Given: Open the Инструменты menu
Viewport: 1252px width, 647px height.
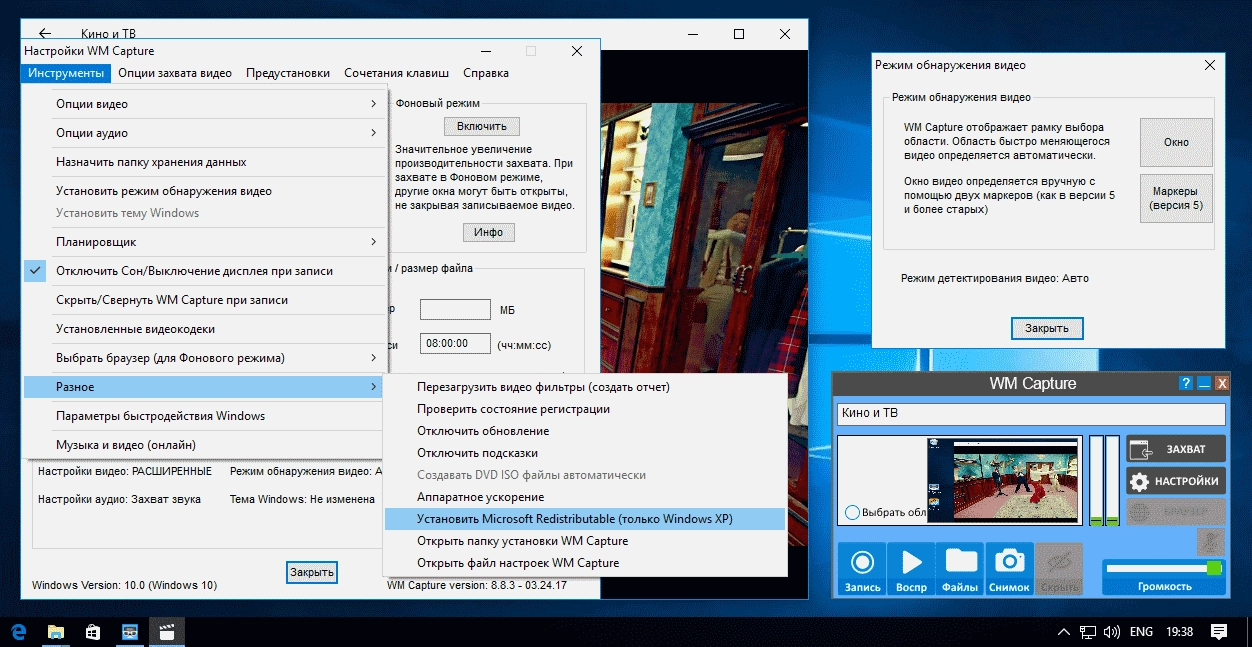Looking at the screenshot, I should (65, 73).
